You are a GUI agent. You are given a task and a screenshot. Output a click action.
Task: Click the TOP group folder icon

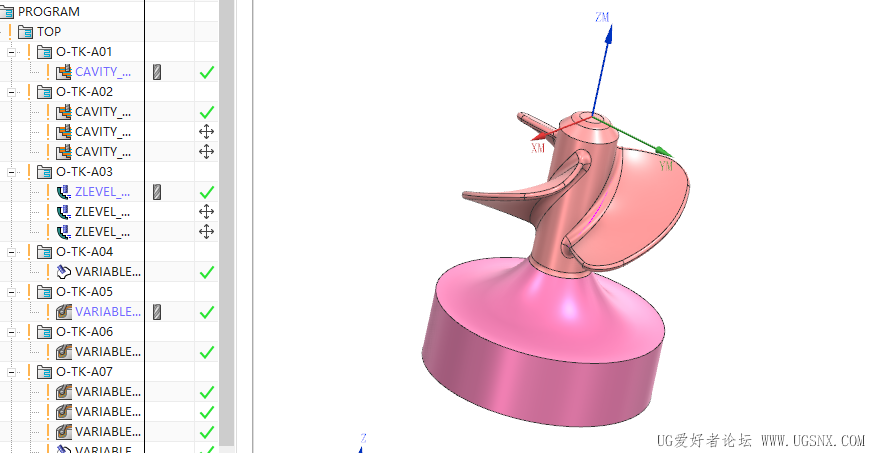point(26,32)
